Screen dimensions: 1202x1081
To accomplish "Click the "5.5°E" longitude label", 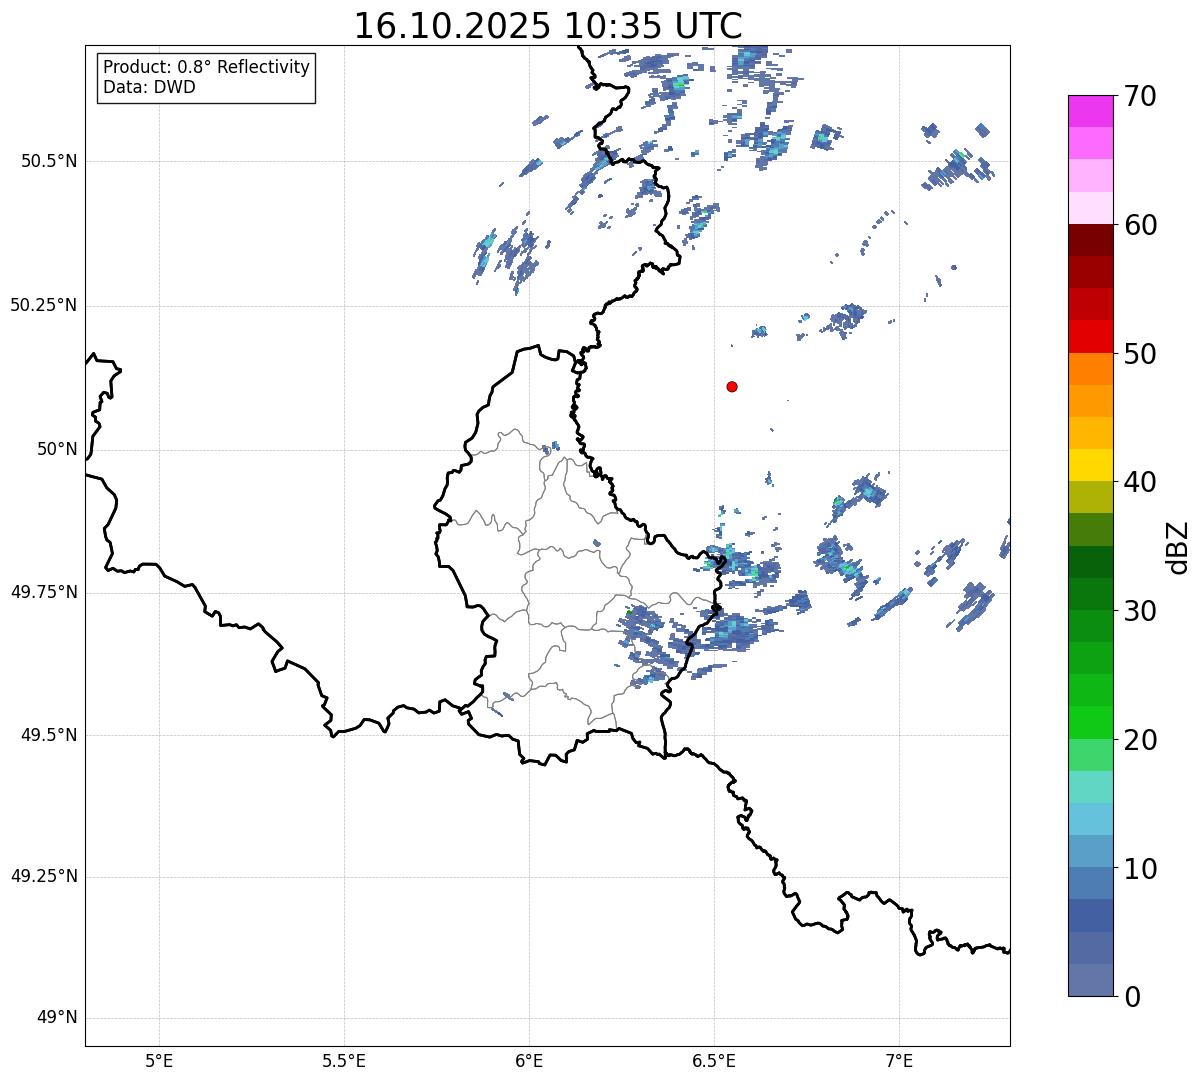I will tap(344, 1061).
